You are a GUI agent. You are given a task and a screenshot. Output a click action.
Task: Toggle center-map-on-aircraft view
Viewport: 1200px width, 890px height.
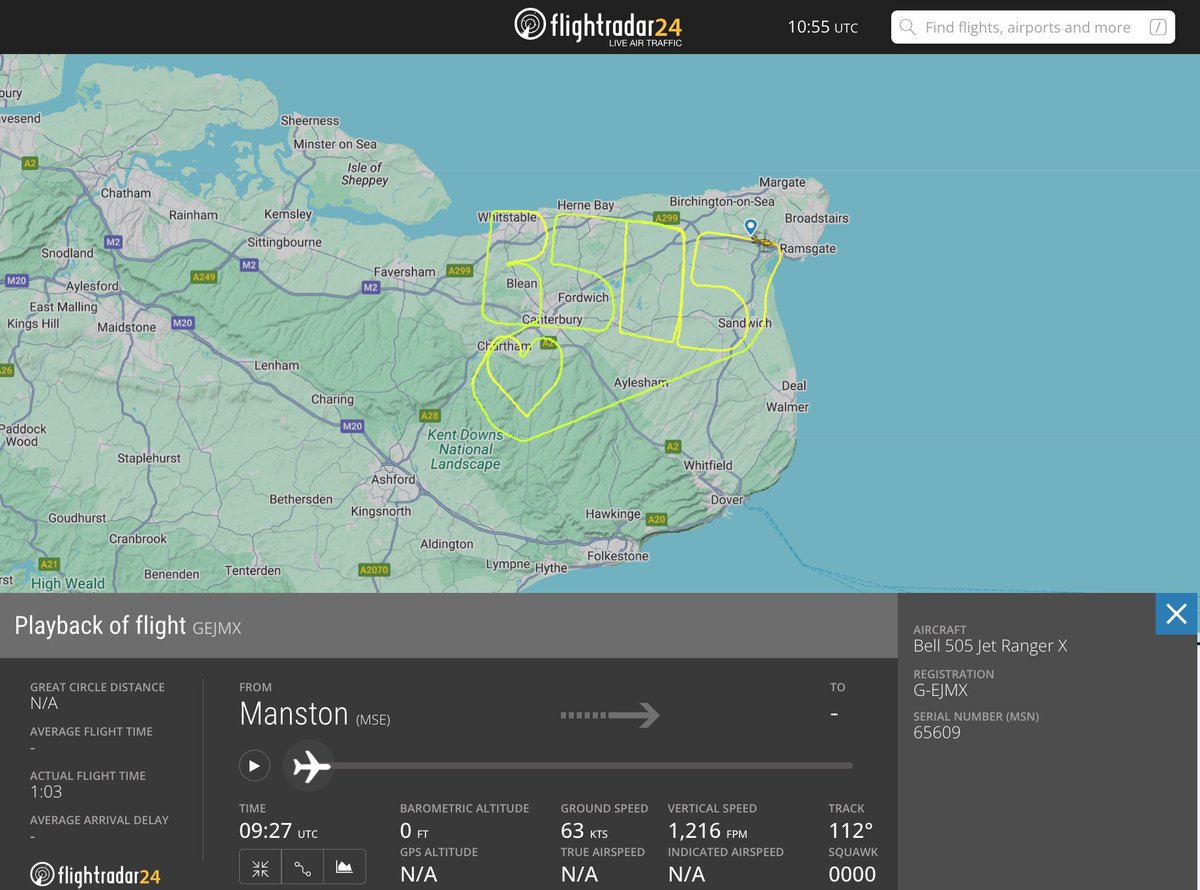(x=259, y=868)
